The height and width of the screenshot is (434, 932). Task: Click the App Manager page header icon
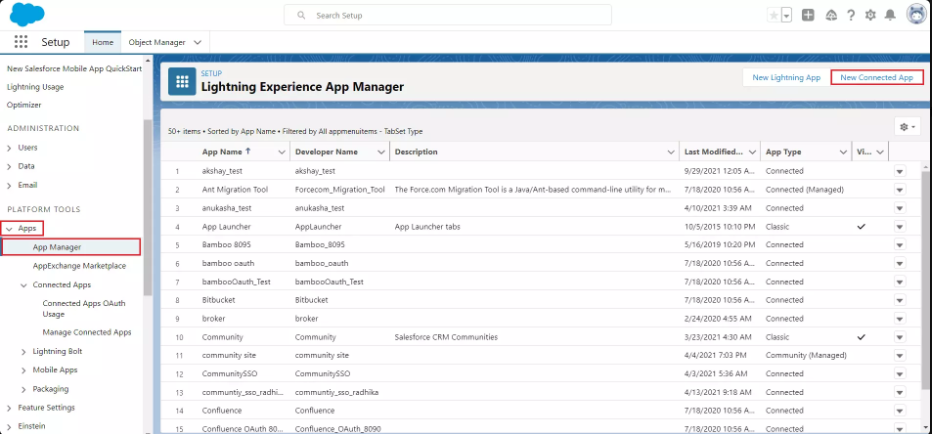tap(182, 81)
